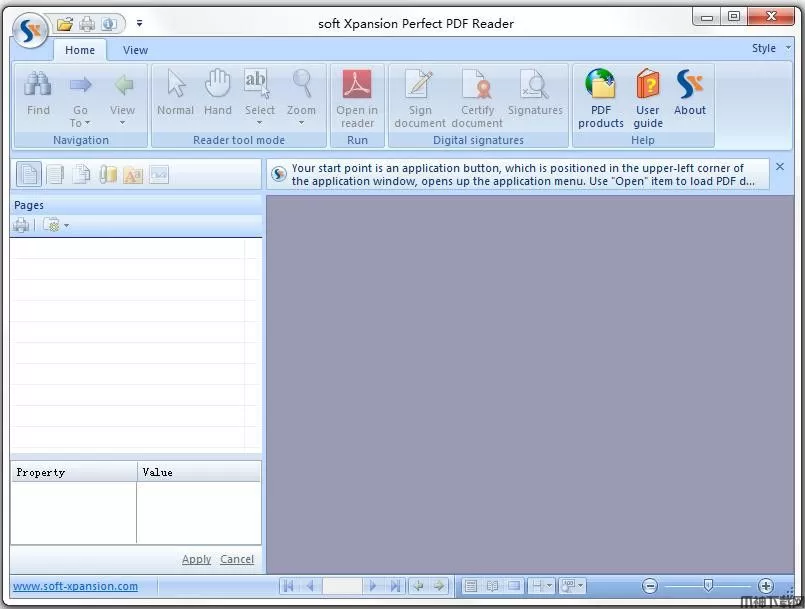The width and height of the screenshot is (805, 609).
Task: Click Open in reader button
Action: [x=357, y=99]
